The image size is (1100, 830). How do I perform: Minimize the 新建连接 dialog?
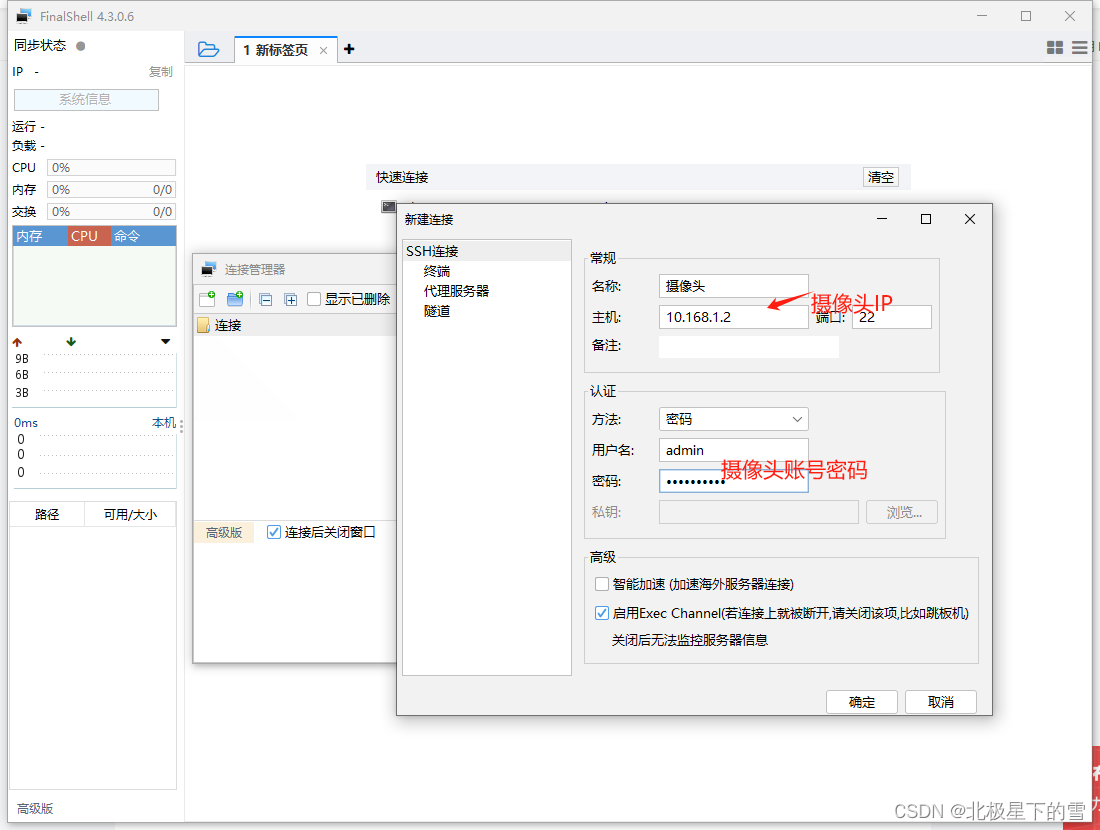point(882,219)
